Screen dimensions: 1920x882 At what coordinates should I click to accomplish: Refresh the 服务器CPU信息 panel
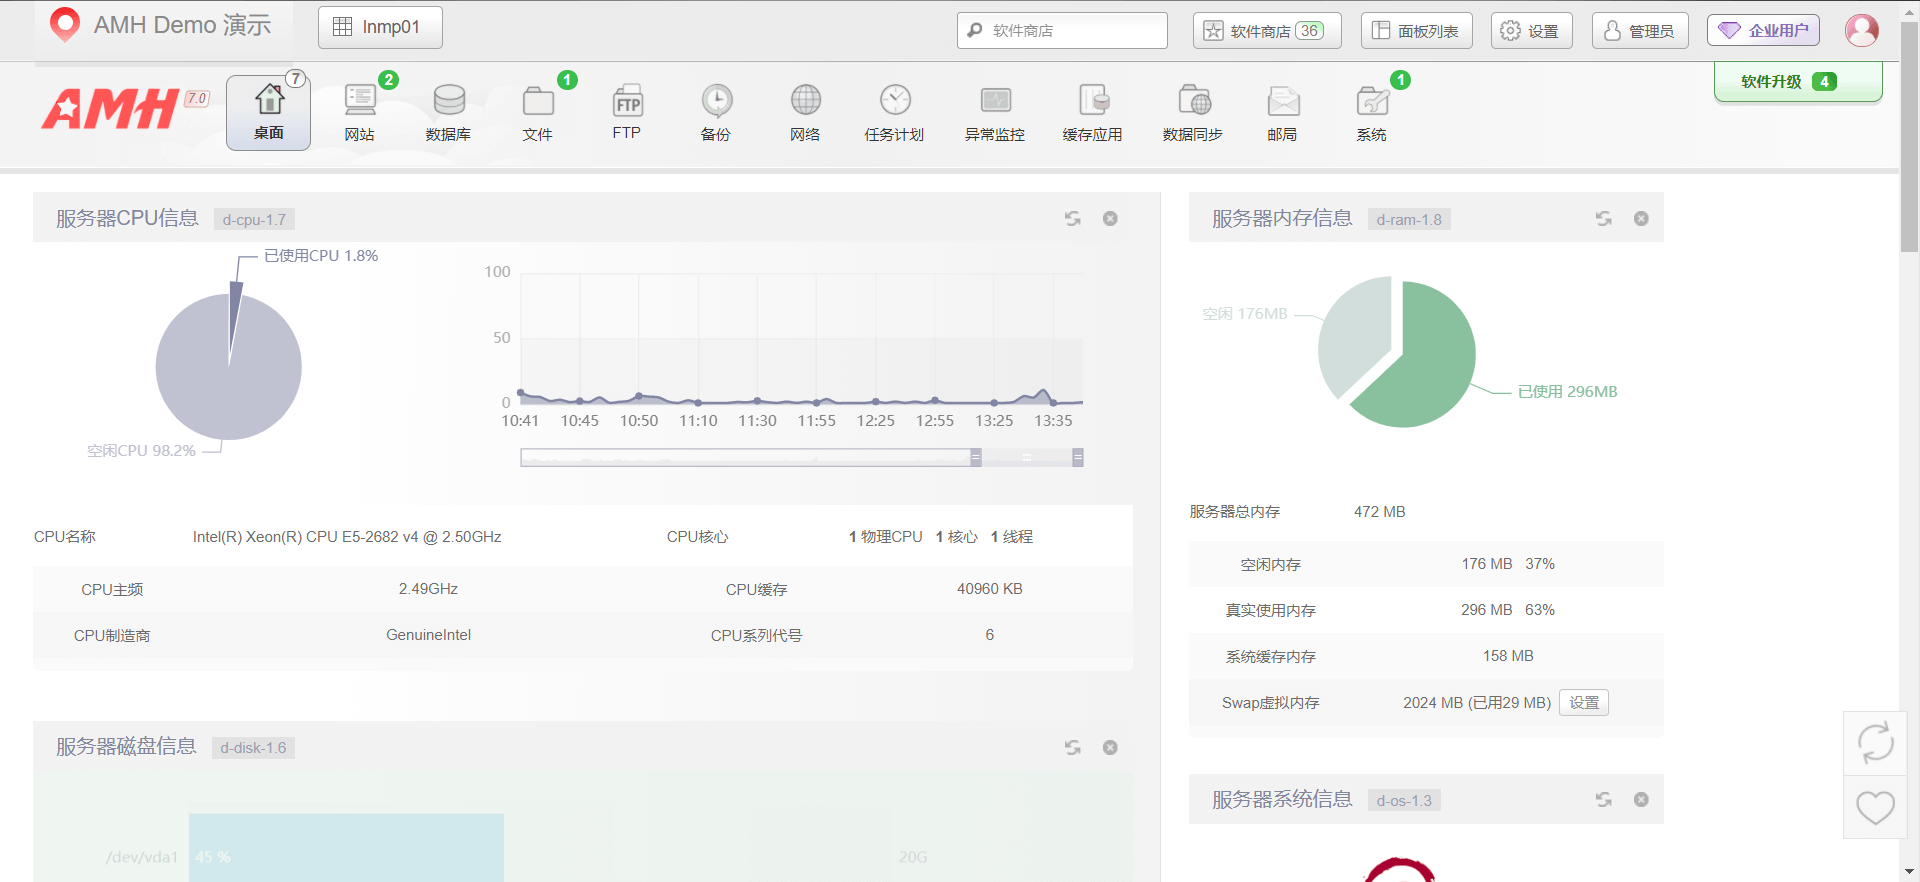coord(1073,218)
